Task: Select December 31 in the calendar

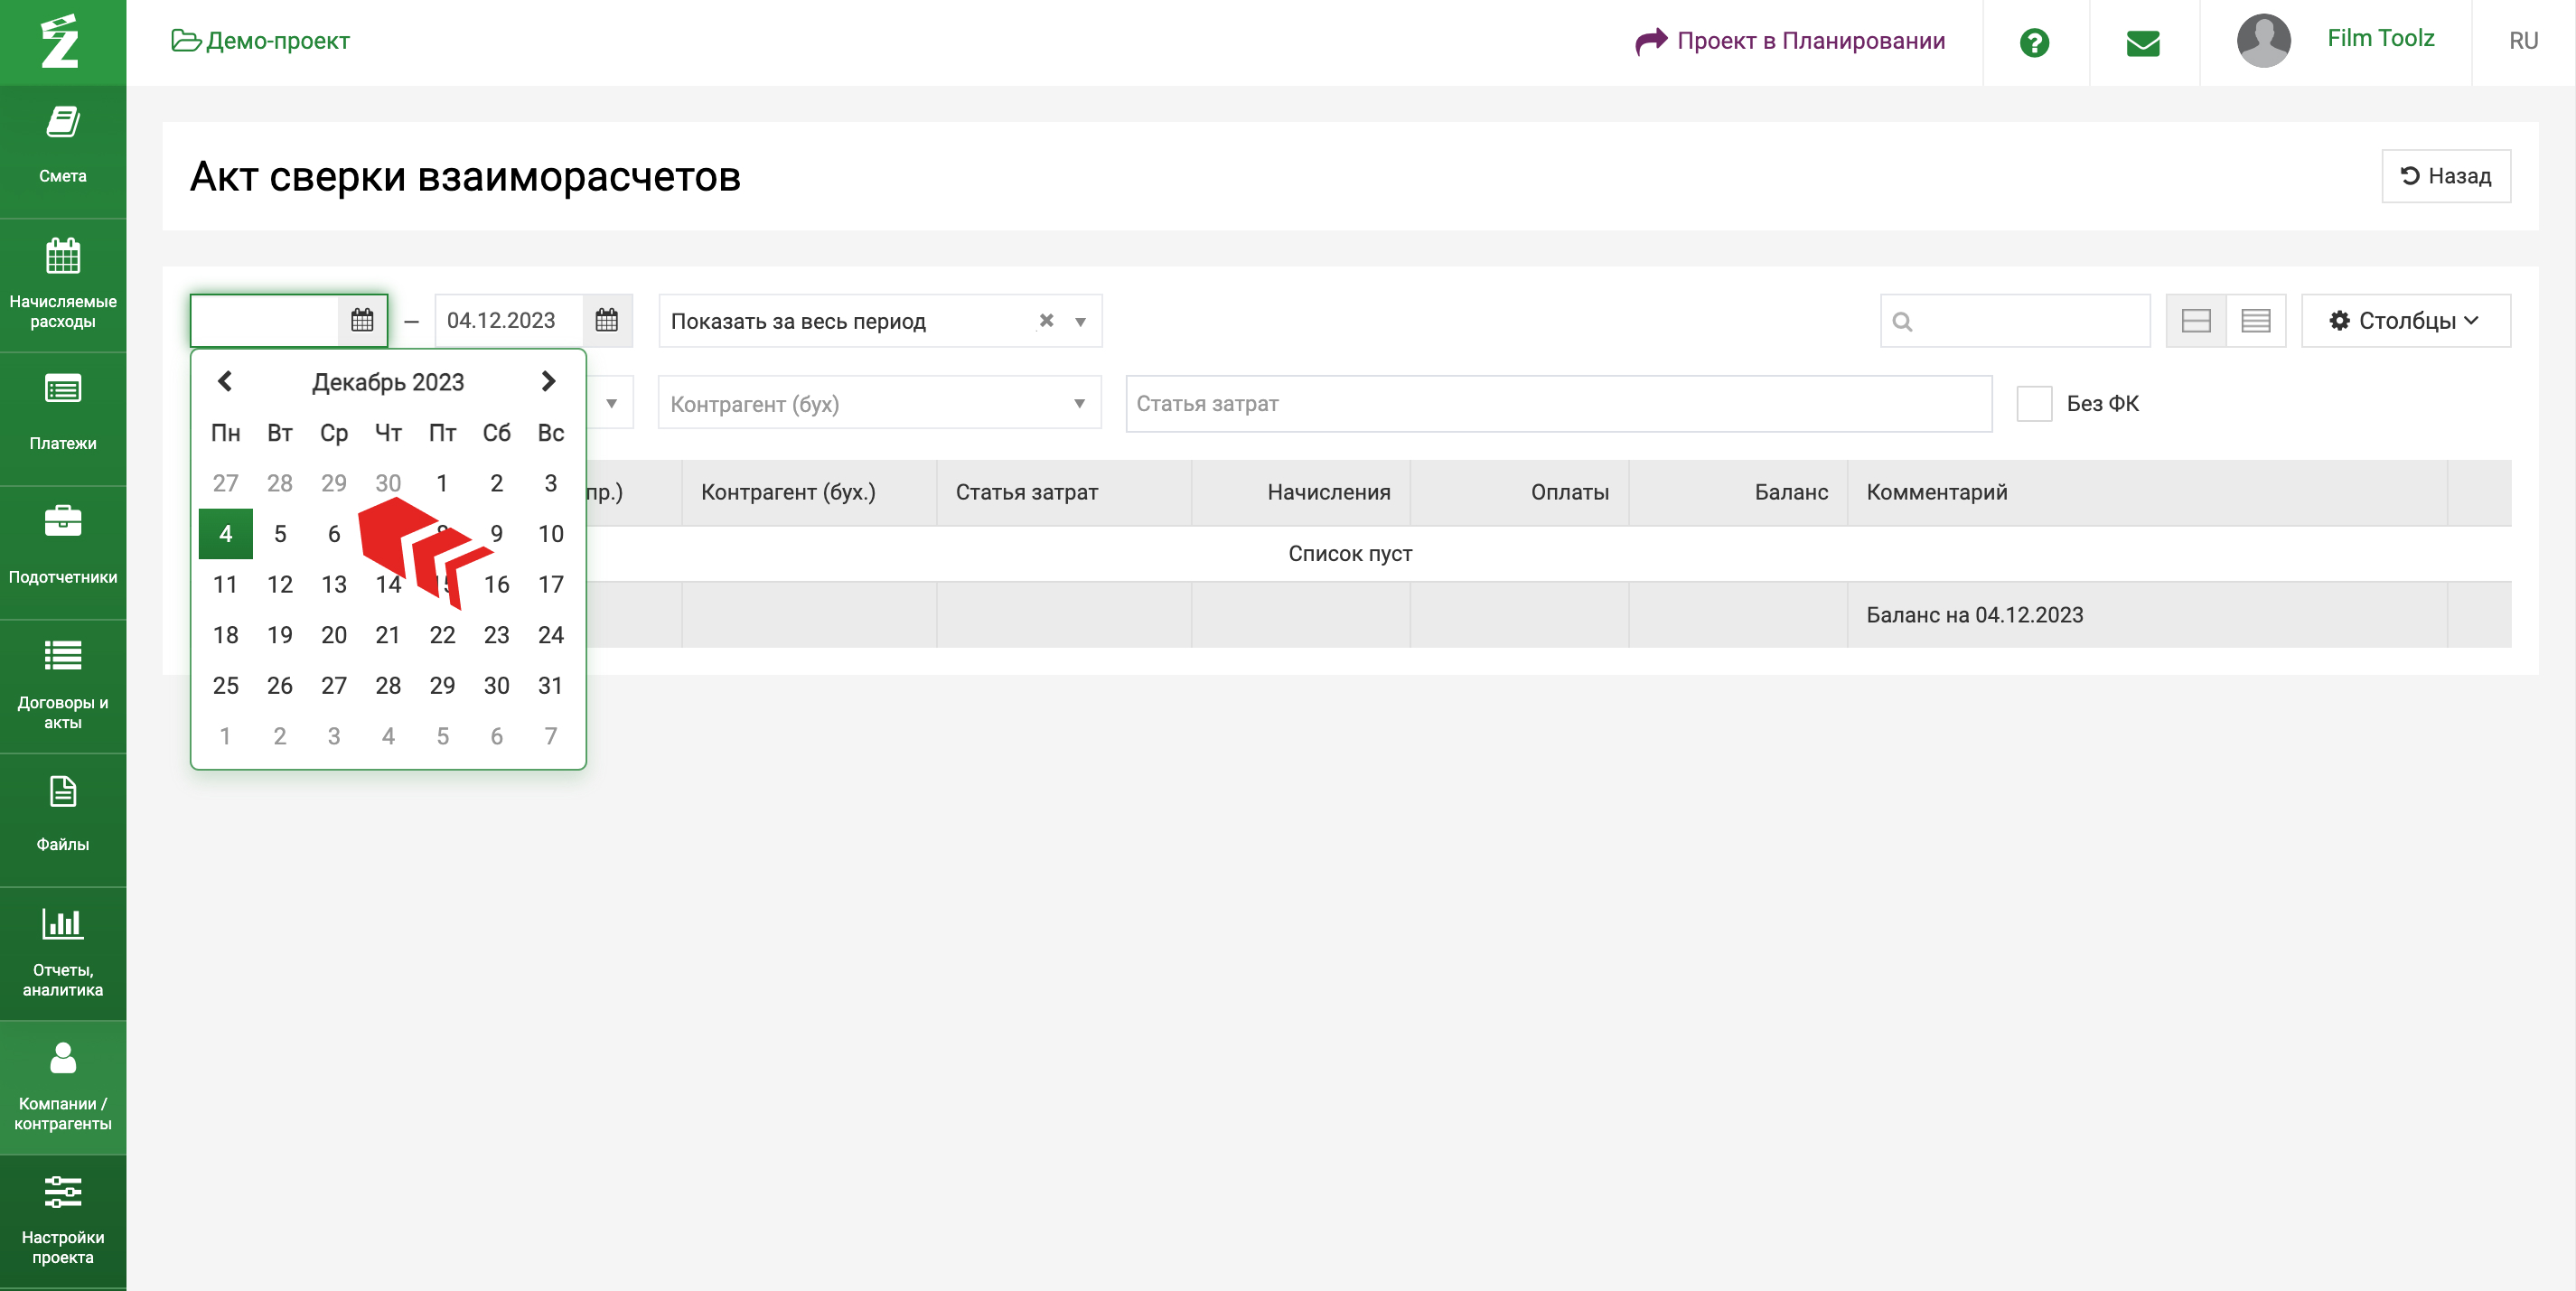Action: click(x=550, y=685)
